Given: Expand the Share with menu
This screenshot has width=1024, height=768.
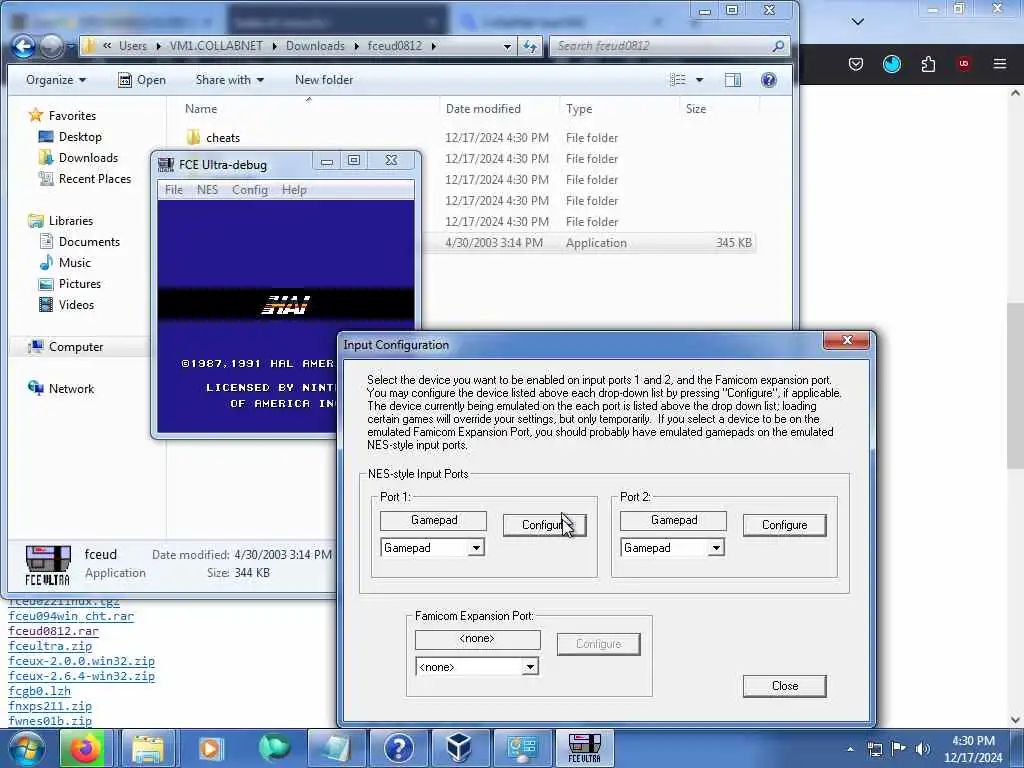Looking at the screenshot, I should pos(229,80).
